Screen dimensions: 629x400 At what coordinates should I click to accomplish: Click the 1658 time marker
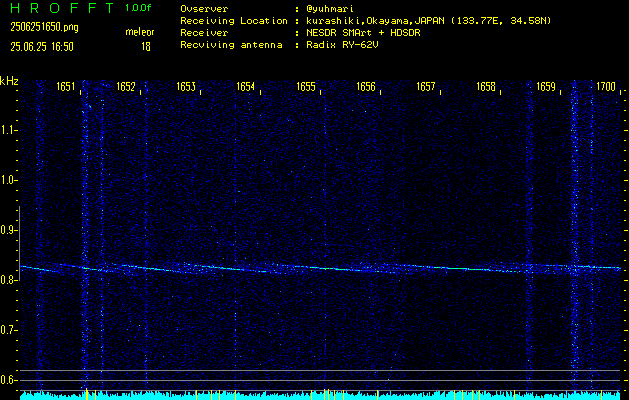click(486, 87)
